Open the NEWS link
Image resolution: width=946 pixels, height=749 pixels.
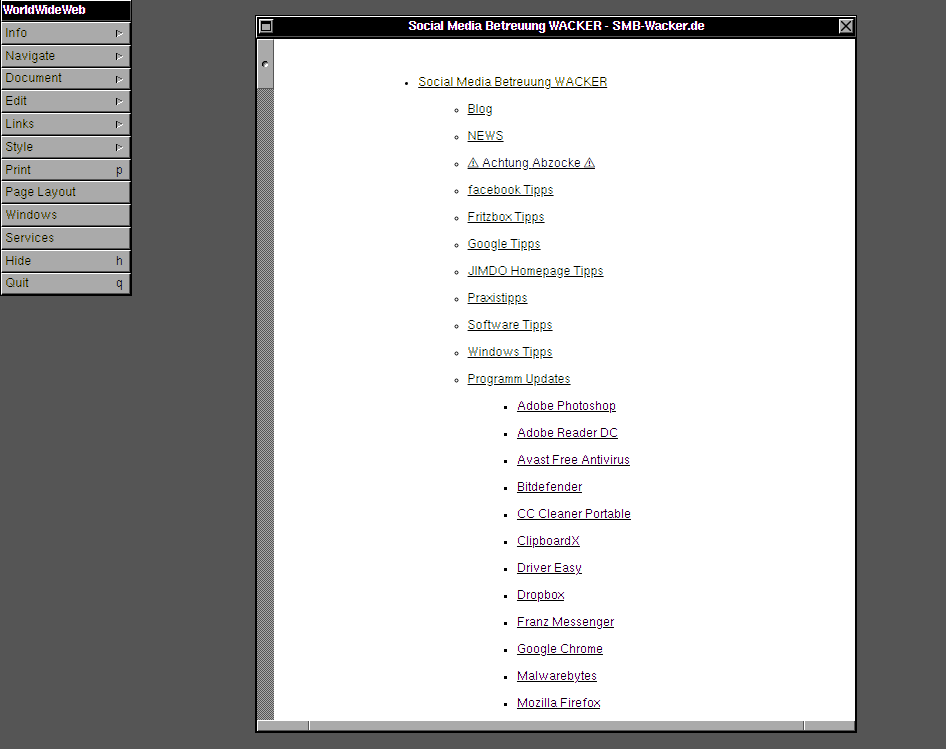485,136
